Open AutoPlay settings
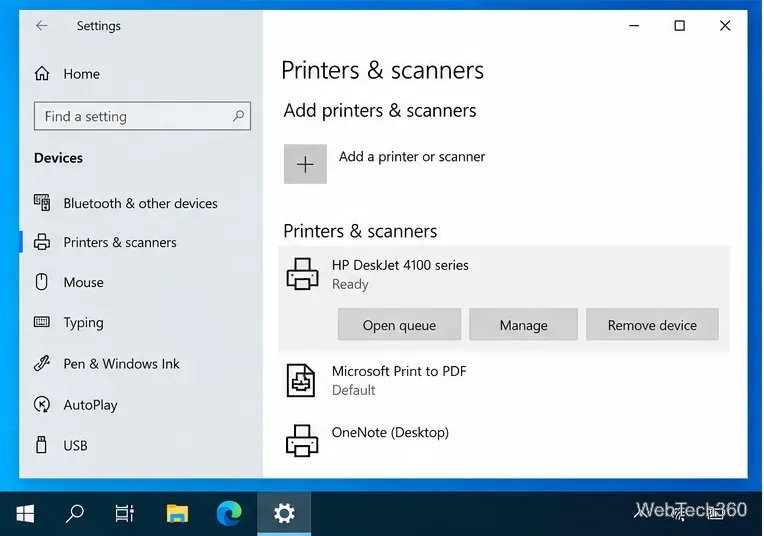This screenshot has width=764, height=536. pyautogui.click(x=76, y=404)
